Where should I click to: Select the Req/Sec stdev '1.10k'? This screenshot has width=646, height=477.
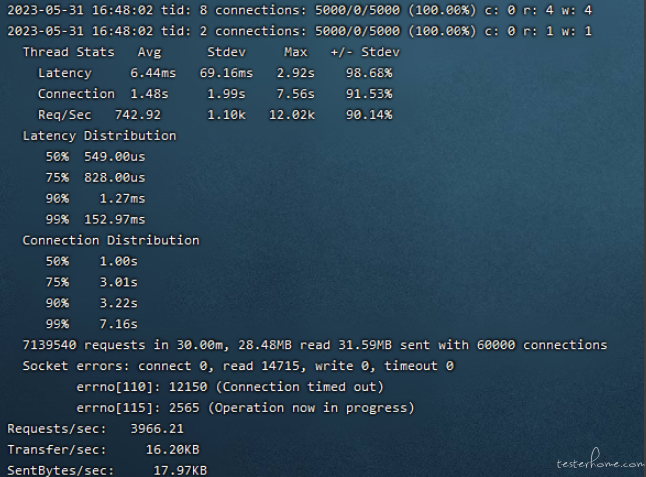click(x=226, y=115)
